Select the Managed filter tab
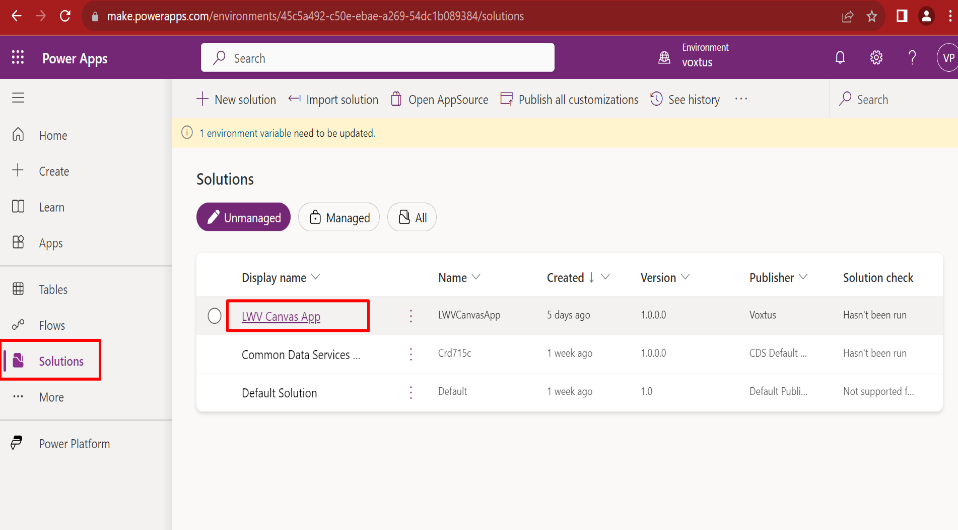958x530 pixels. pyautogui.click(x=339, y=217)
